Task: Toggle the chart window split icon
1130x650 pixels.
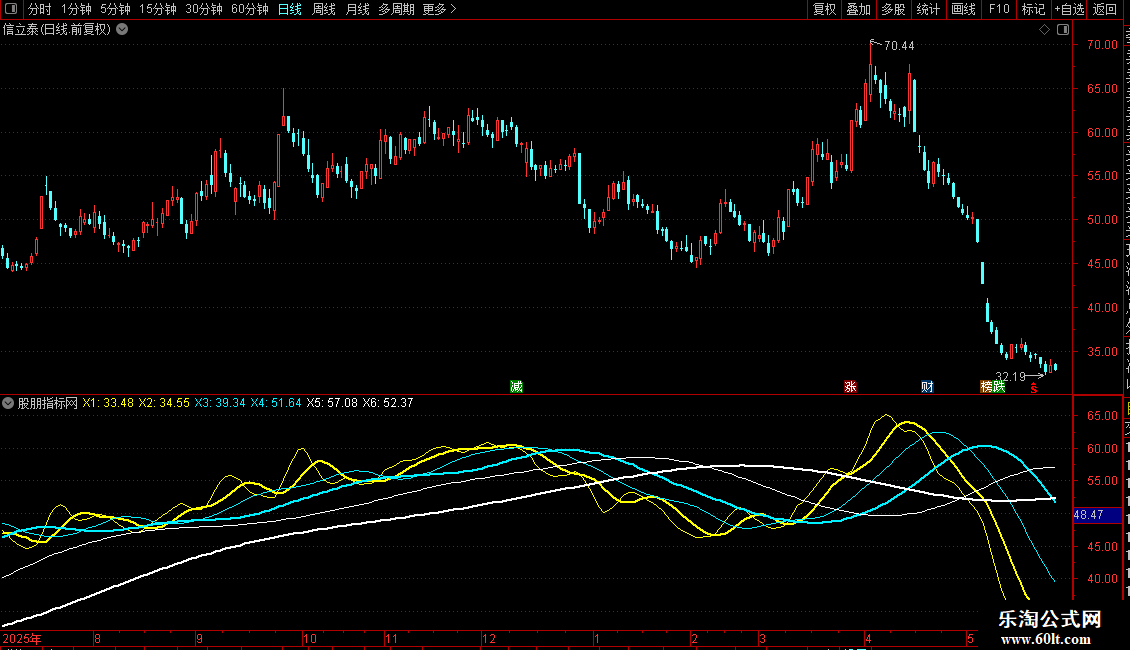Action: coord(1063,30)
